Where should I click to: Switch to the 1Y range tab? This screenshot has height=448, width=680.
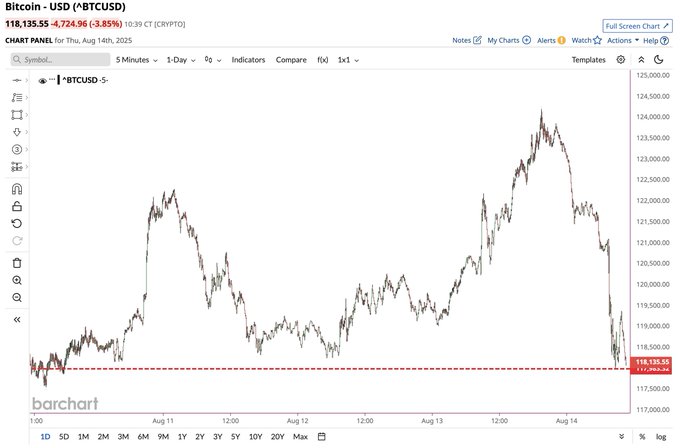coord(182,437)
